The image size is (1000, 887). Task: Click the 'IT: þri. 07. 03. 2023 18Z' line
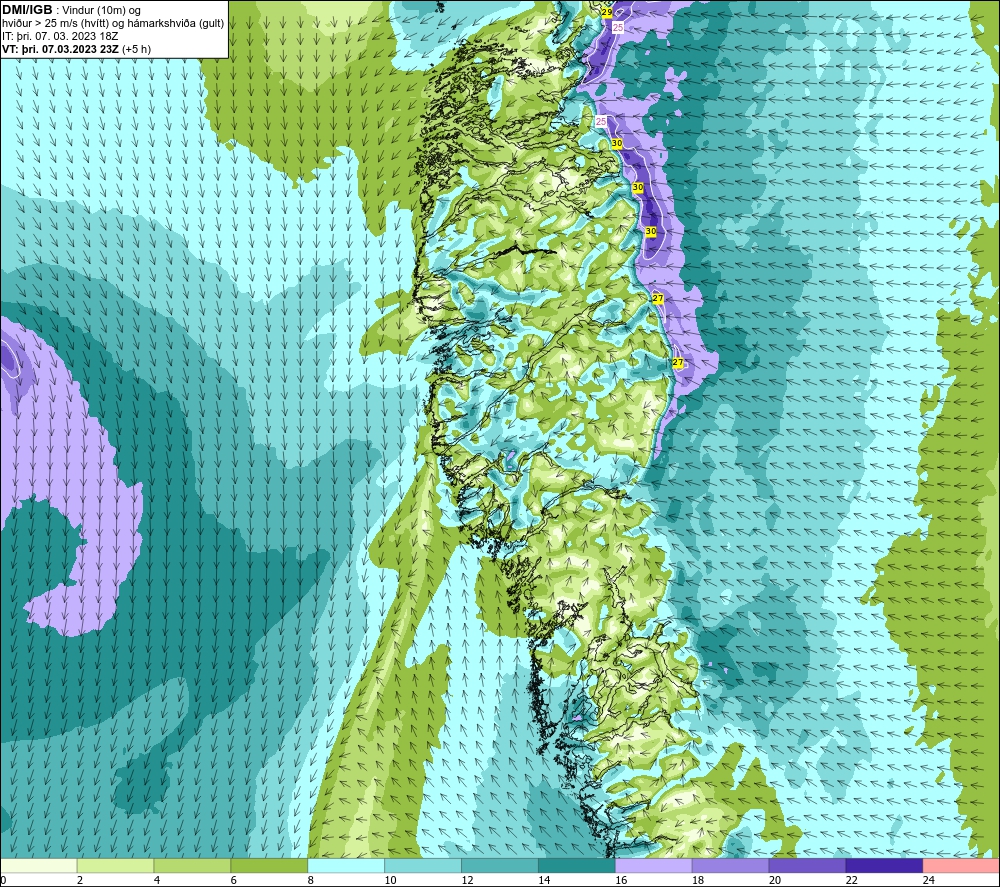pyautogui.click(x=60, y=36)
